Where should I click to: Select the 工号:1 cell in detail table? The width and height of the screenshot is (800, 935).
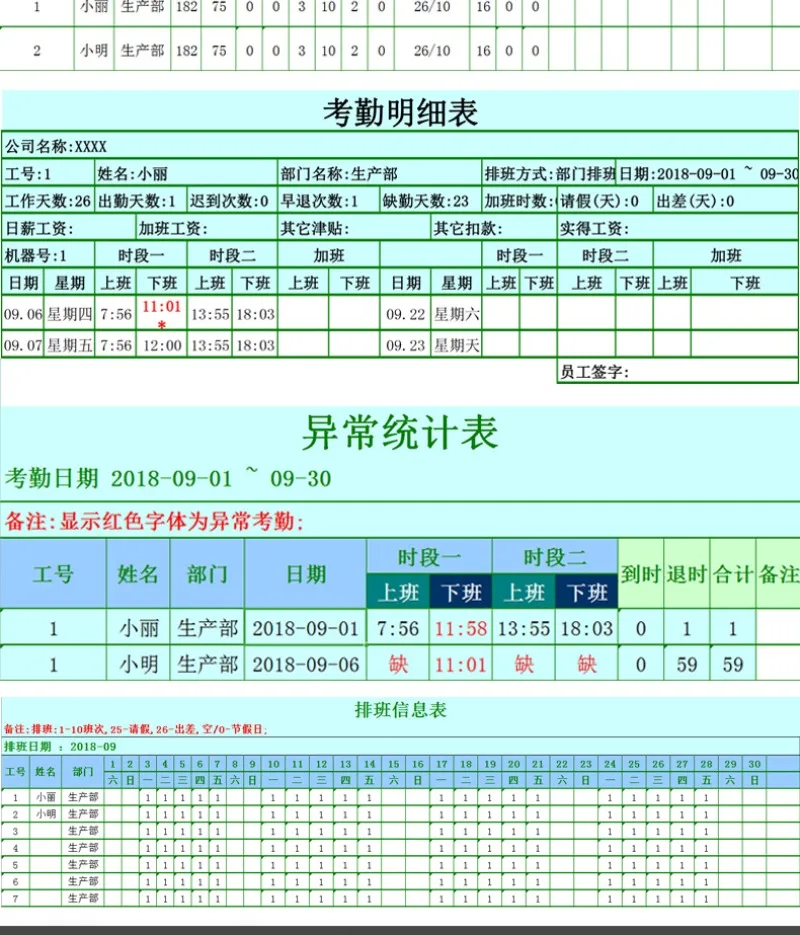pos(48,174)
